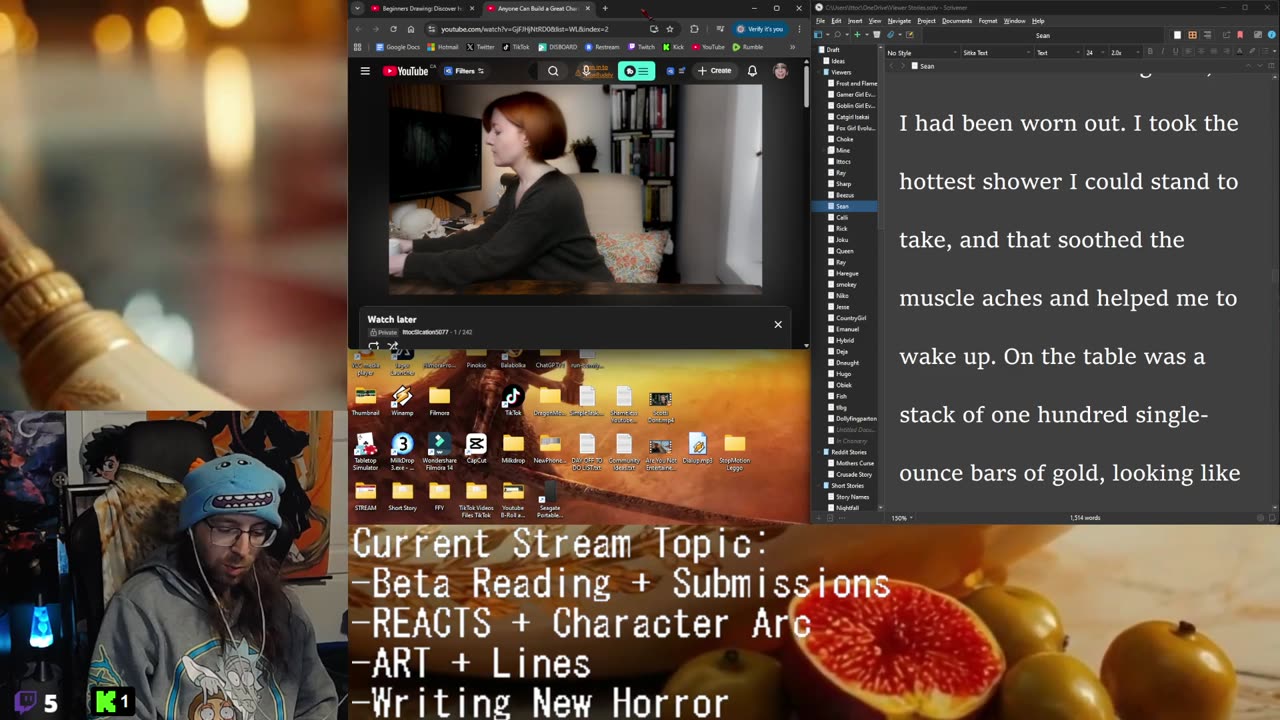
Task: Click the browser address bar URL
Action: click(x=525, y=29)
